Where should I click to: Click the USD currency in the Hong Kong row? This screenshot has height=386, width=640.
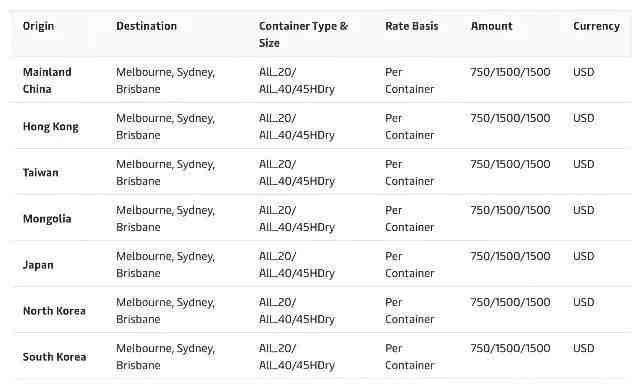click(x=584, y=118)
